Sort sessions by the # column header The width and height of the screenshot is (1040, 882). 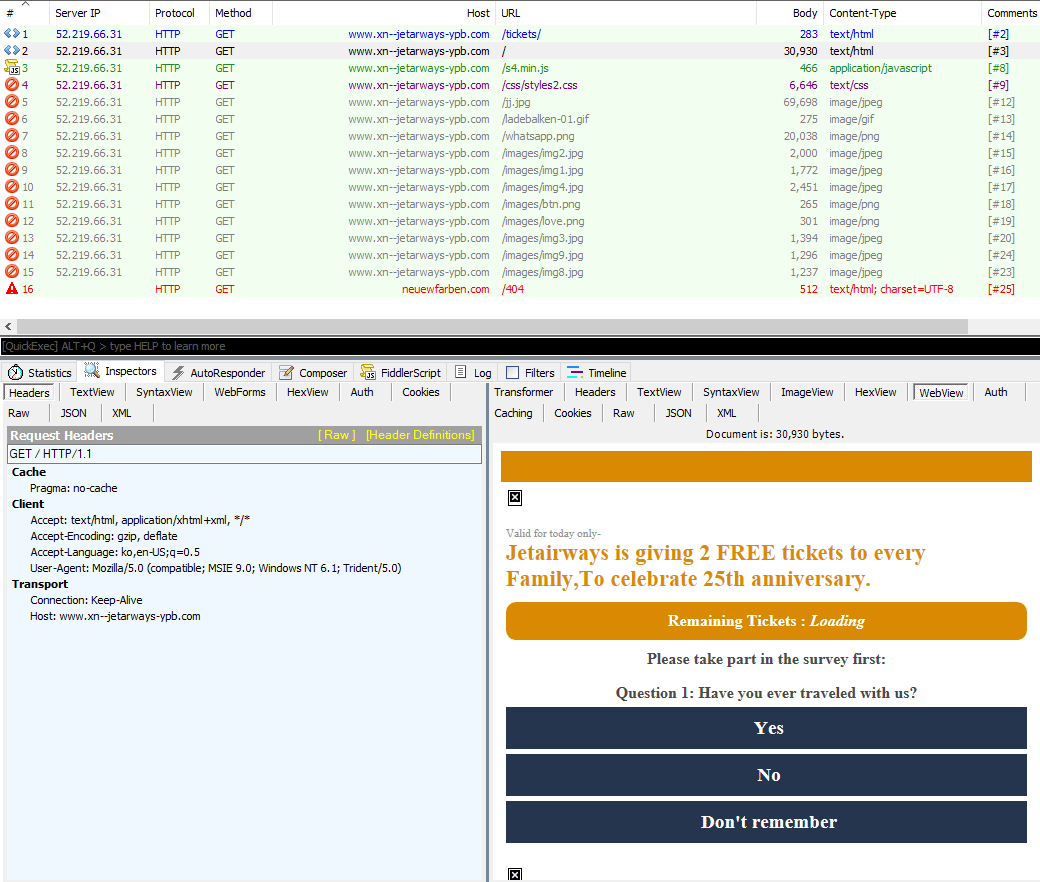pyautogui.click(x=10, y=13)
